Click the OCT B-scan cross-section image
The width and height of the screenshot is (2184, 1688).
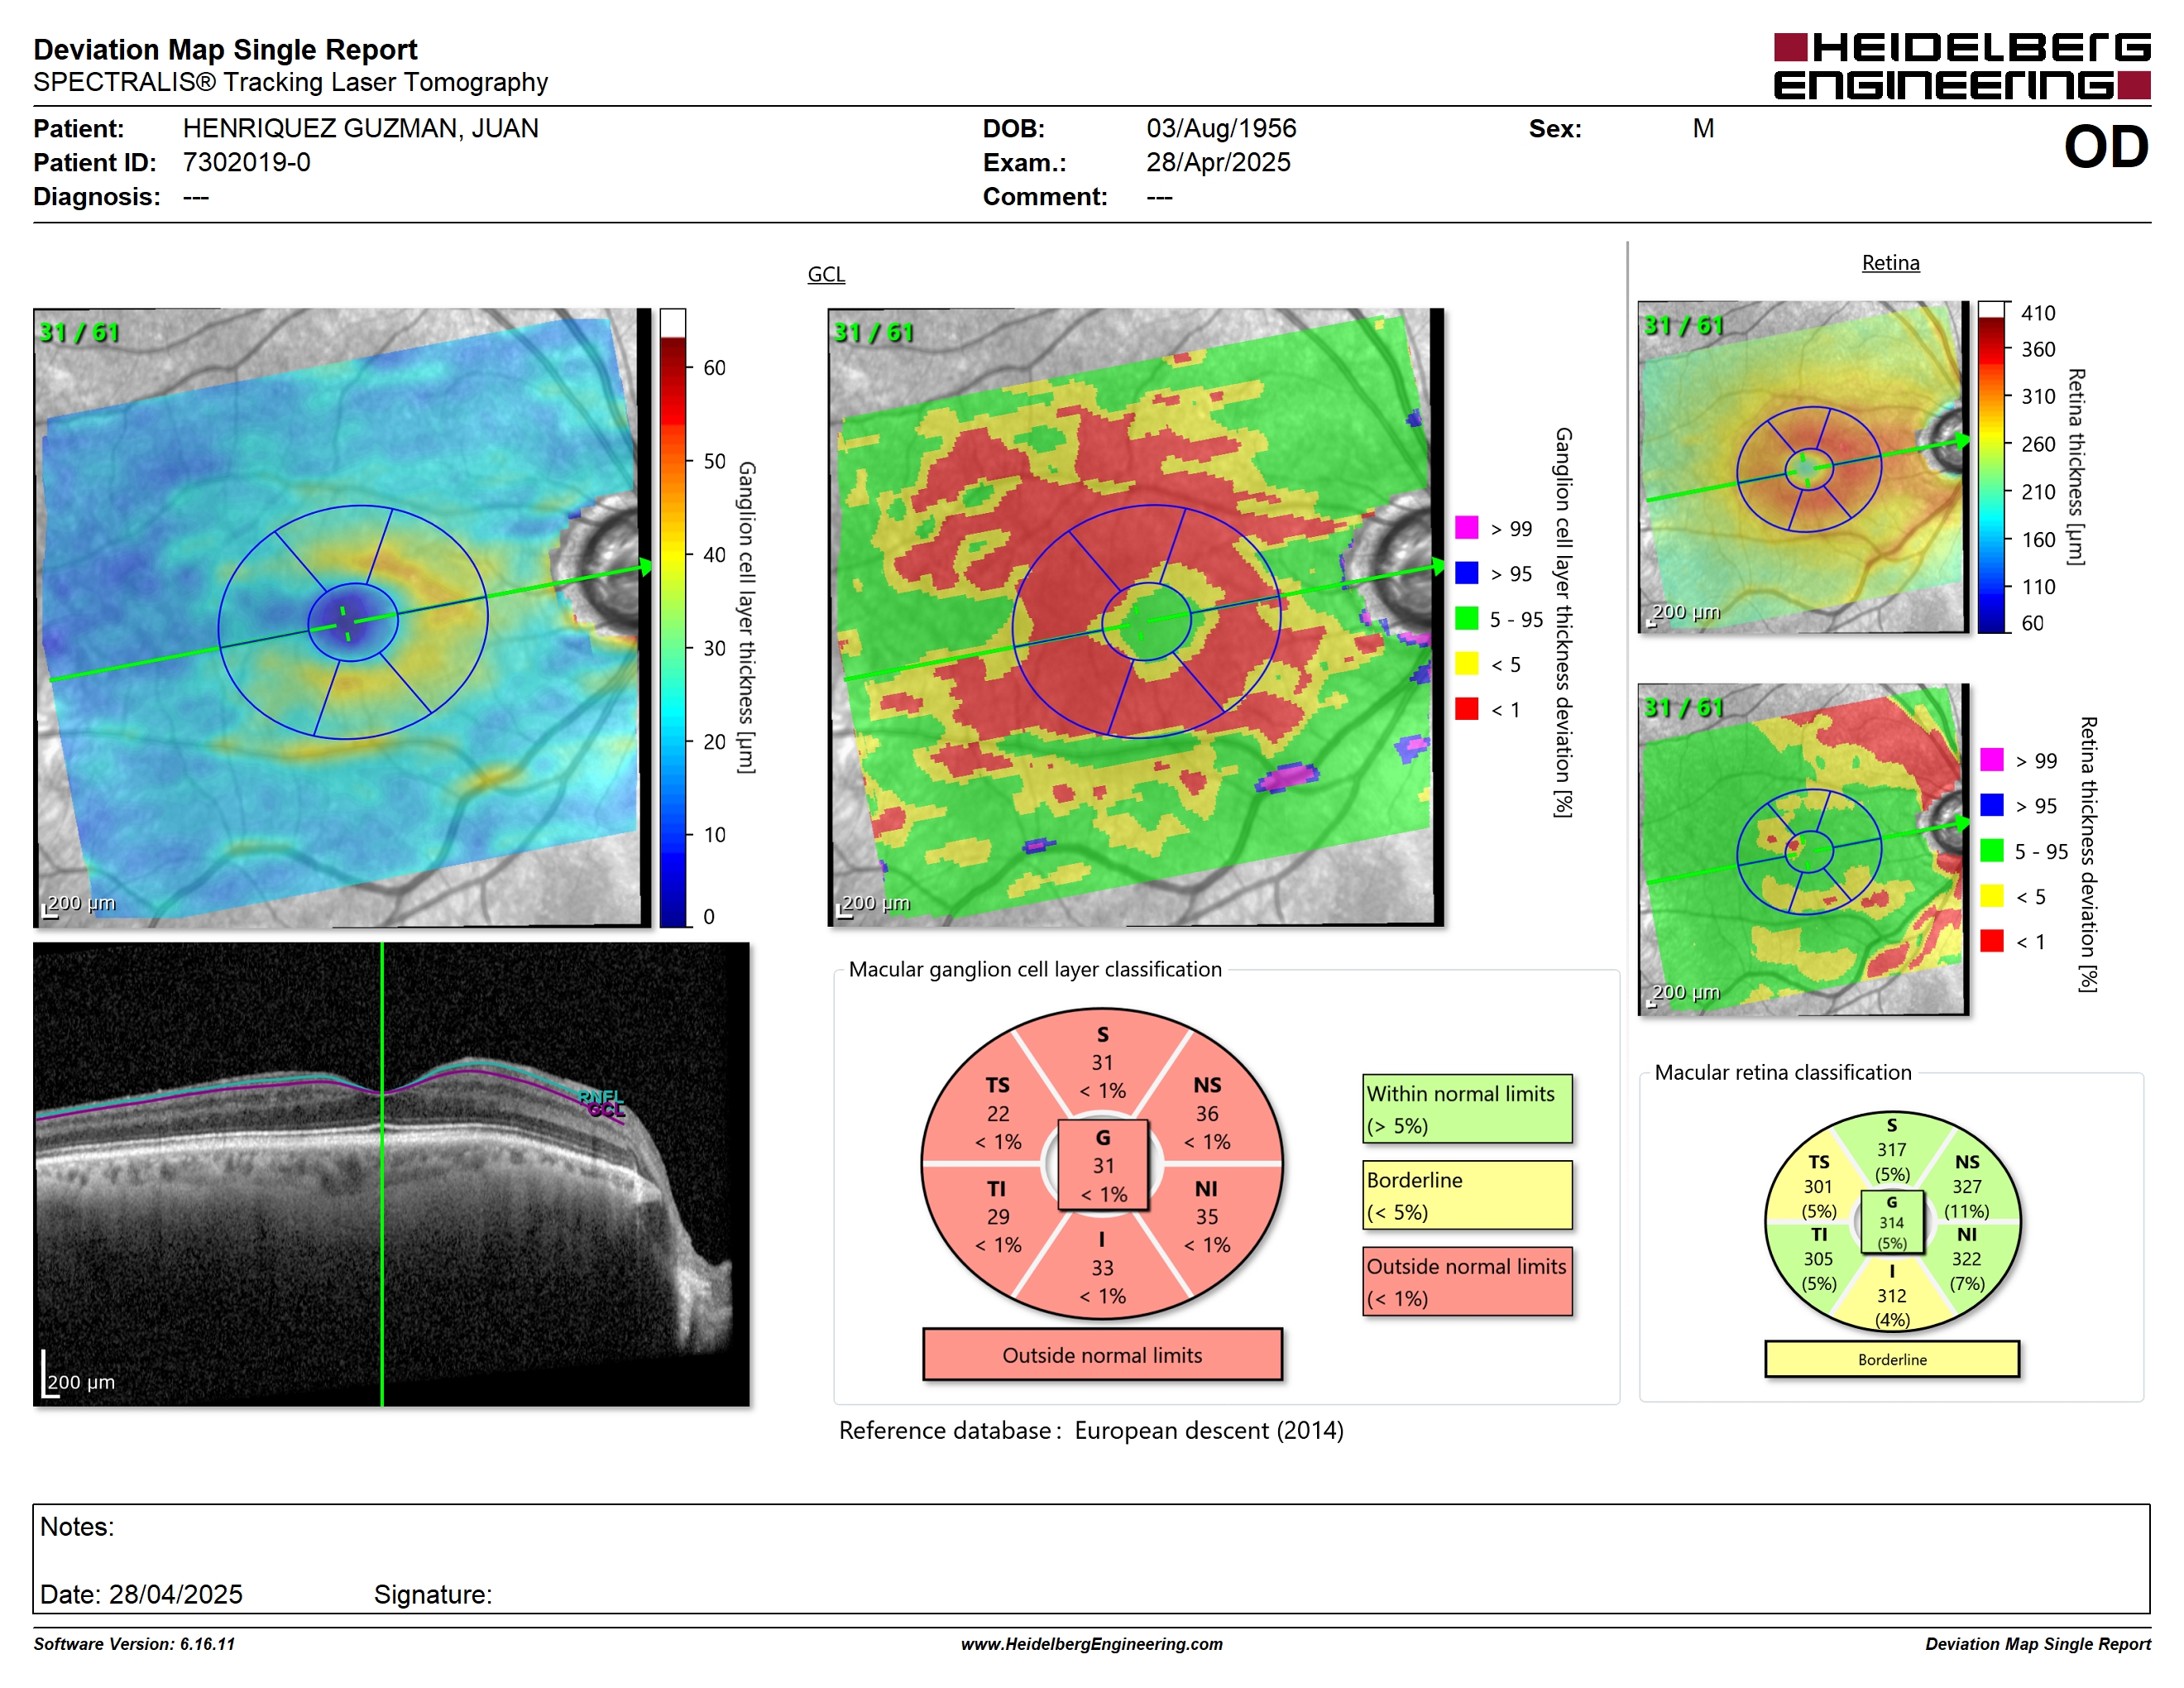pos(391,1174)
